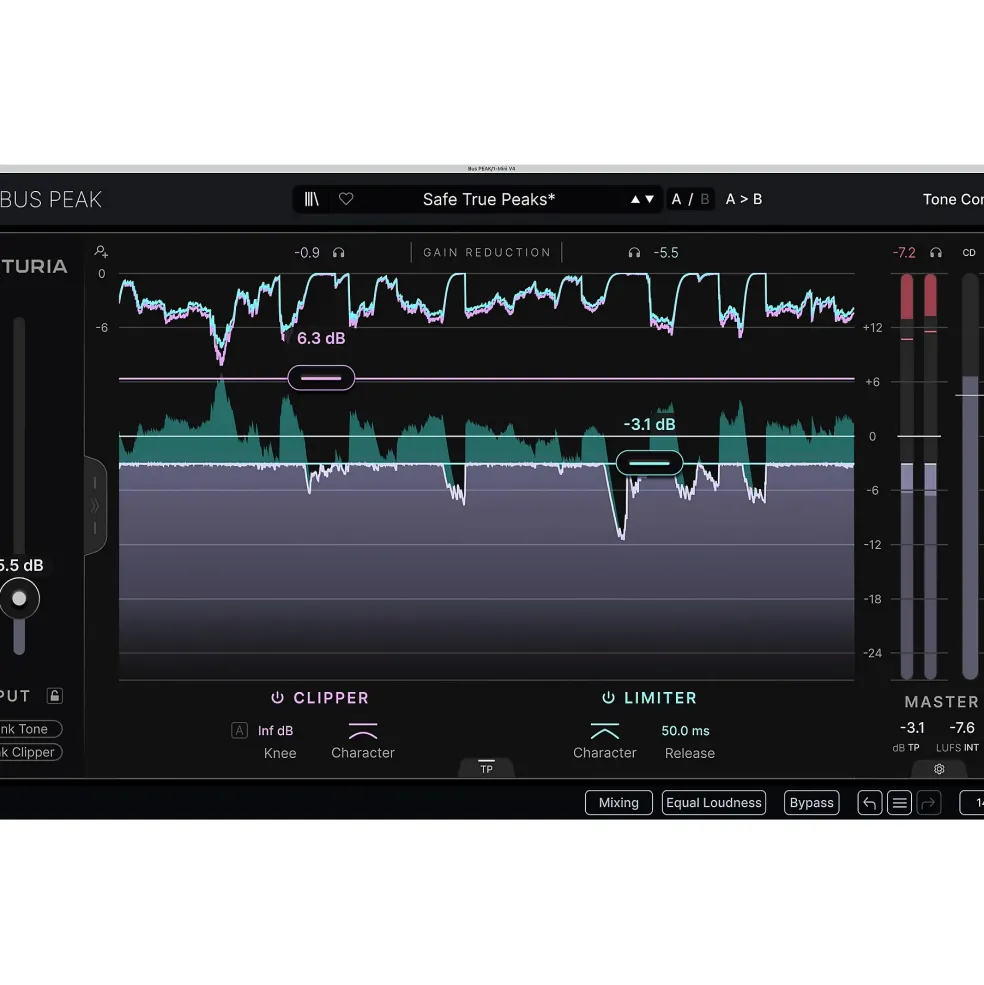Toggle the CLIPPER power icon
Viewport: 984px width, 985px height.
point(277,698)
